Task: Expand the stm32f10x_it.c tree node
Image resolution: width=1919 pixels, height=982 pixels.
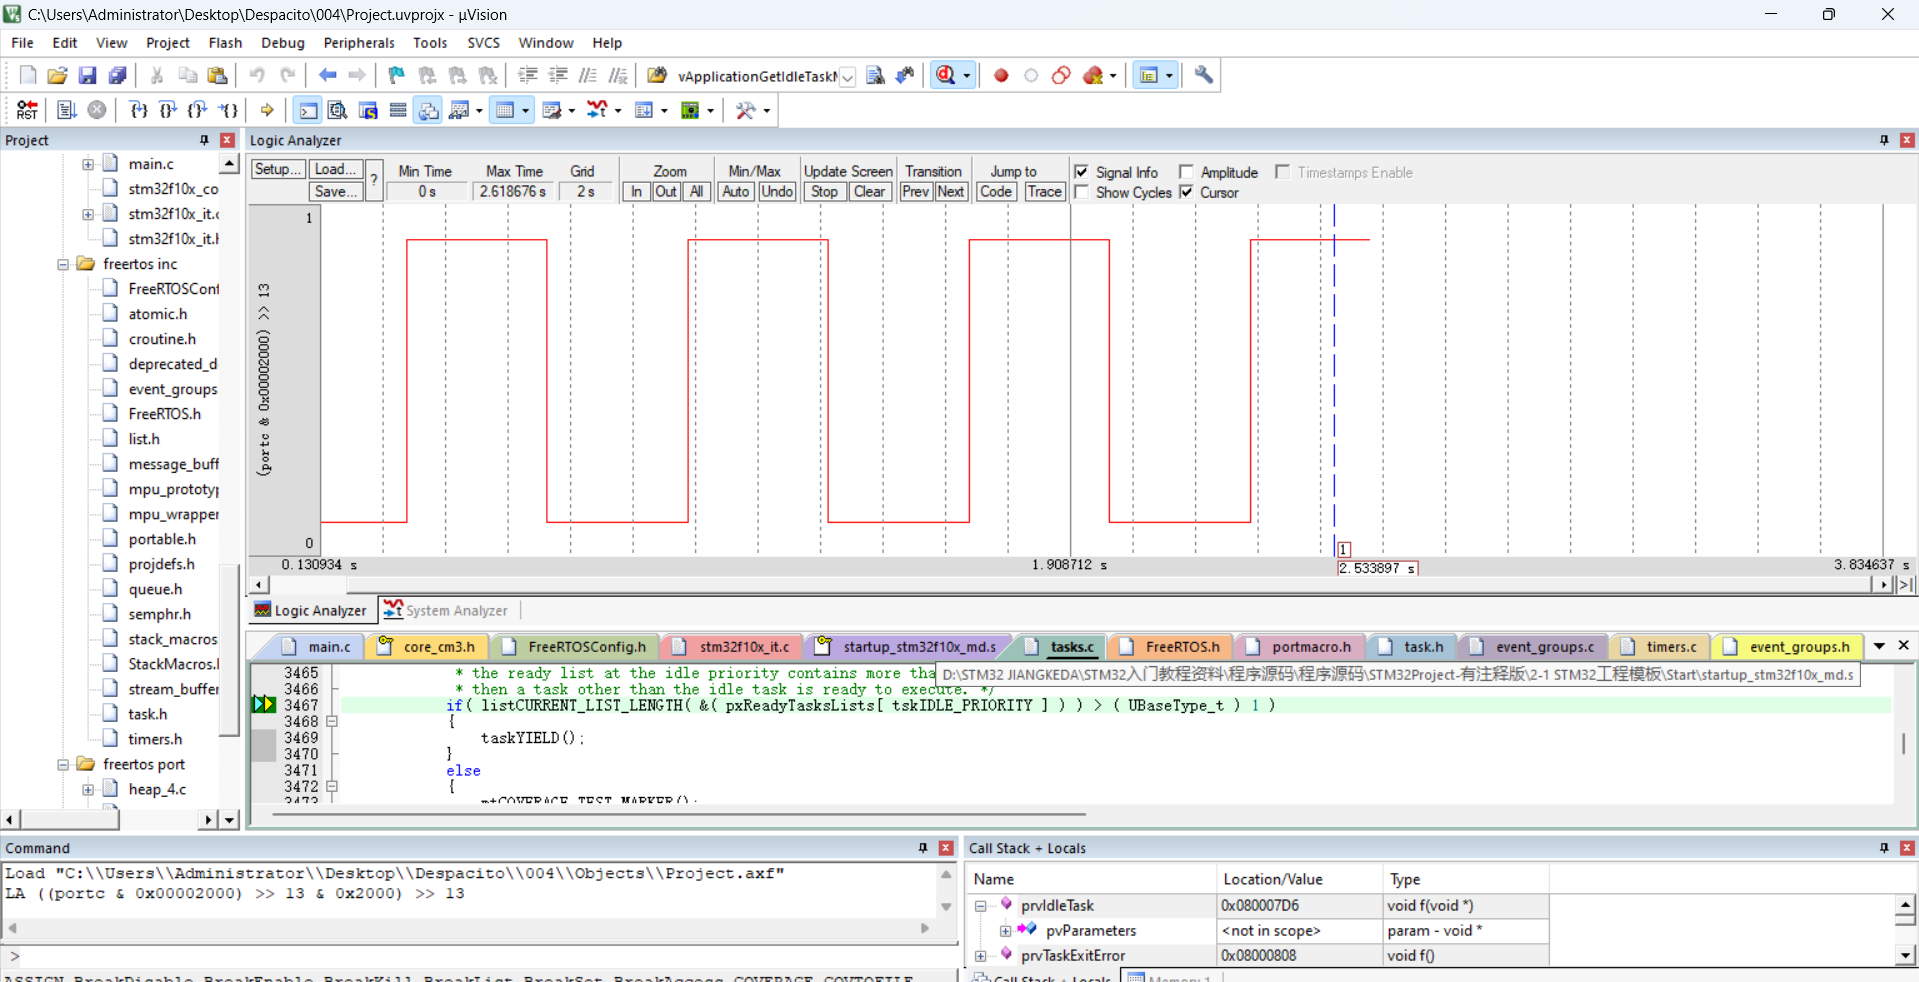Action: click(x=88, y=214)
